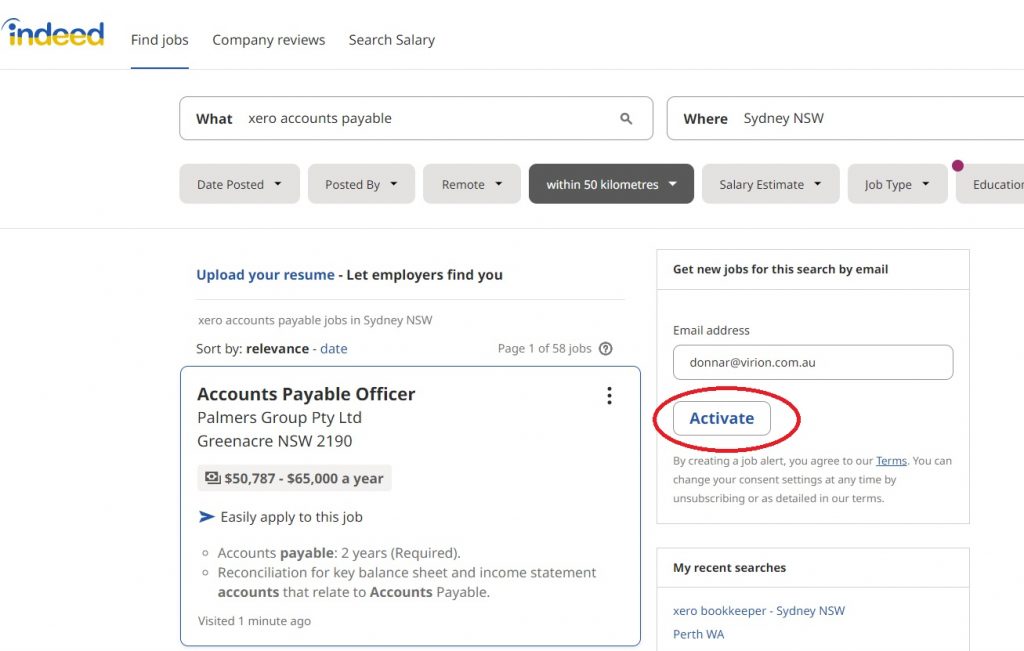Click the Greenacre NSW 2190 location text
The image size is (1024, 651).
274,441
